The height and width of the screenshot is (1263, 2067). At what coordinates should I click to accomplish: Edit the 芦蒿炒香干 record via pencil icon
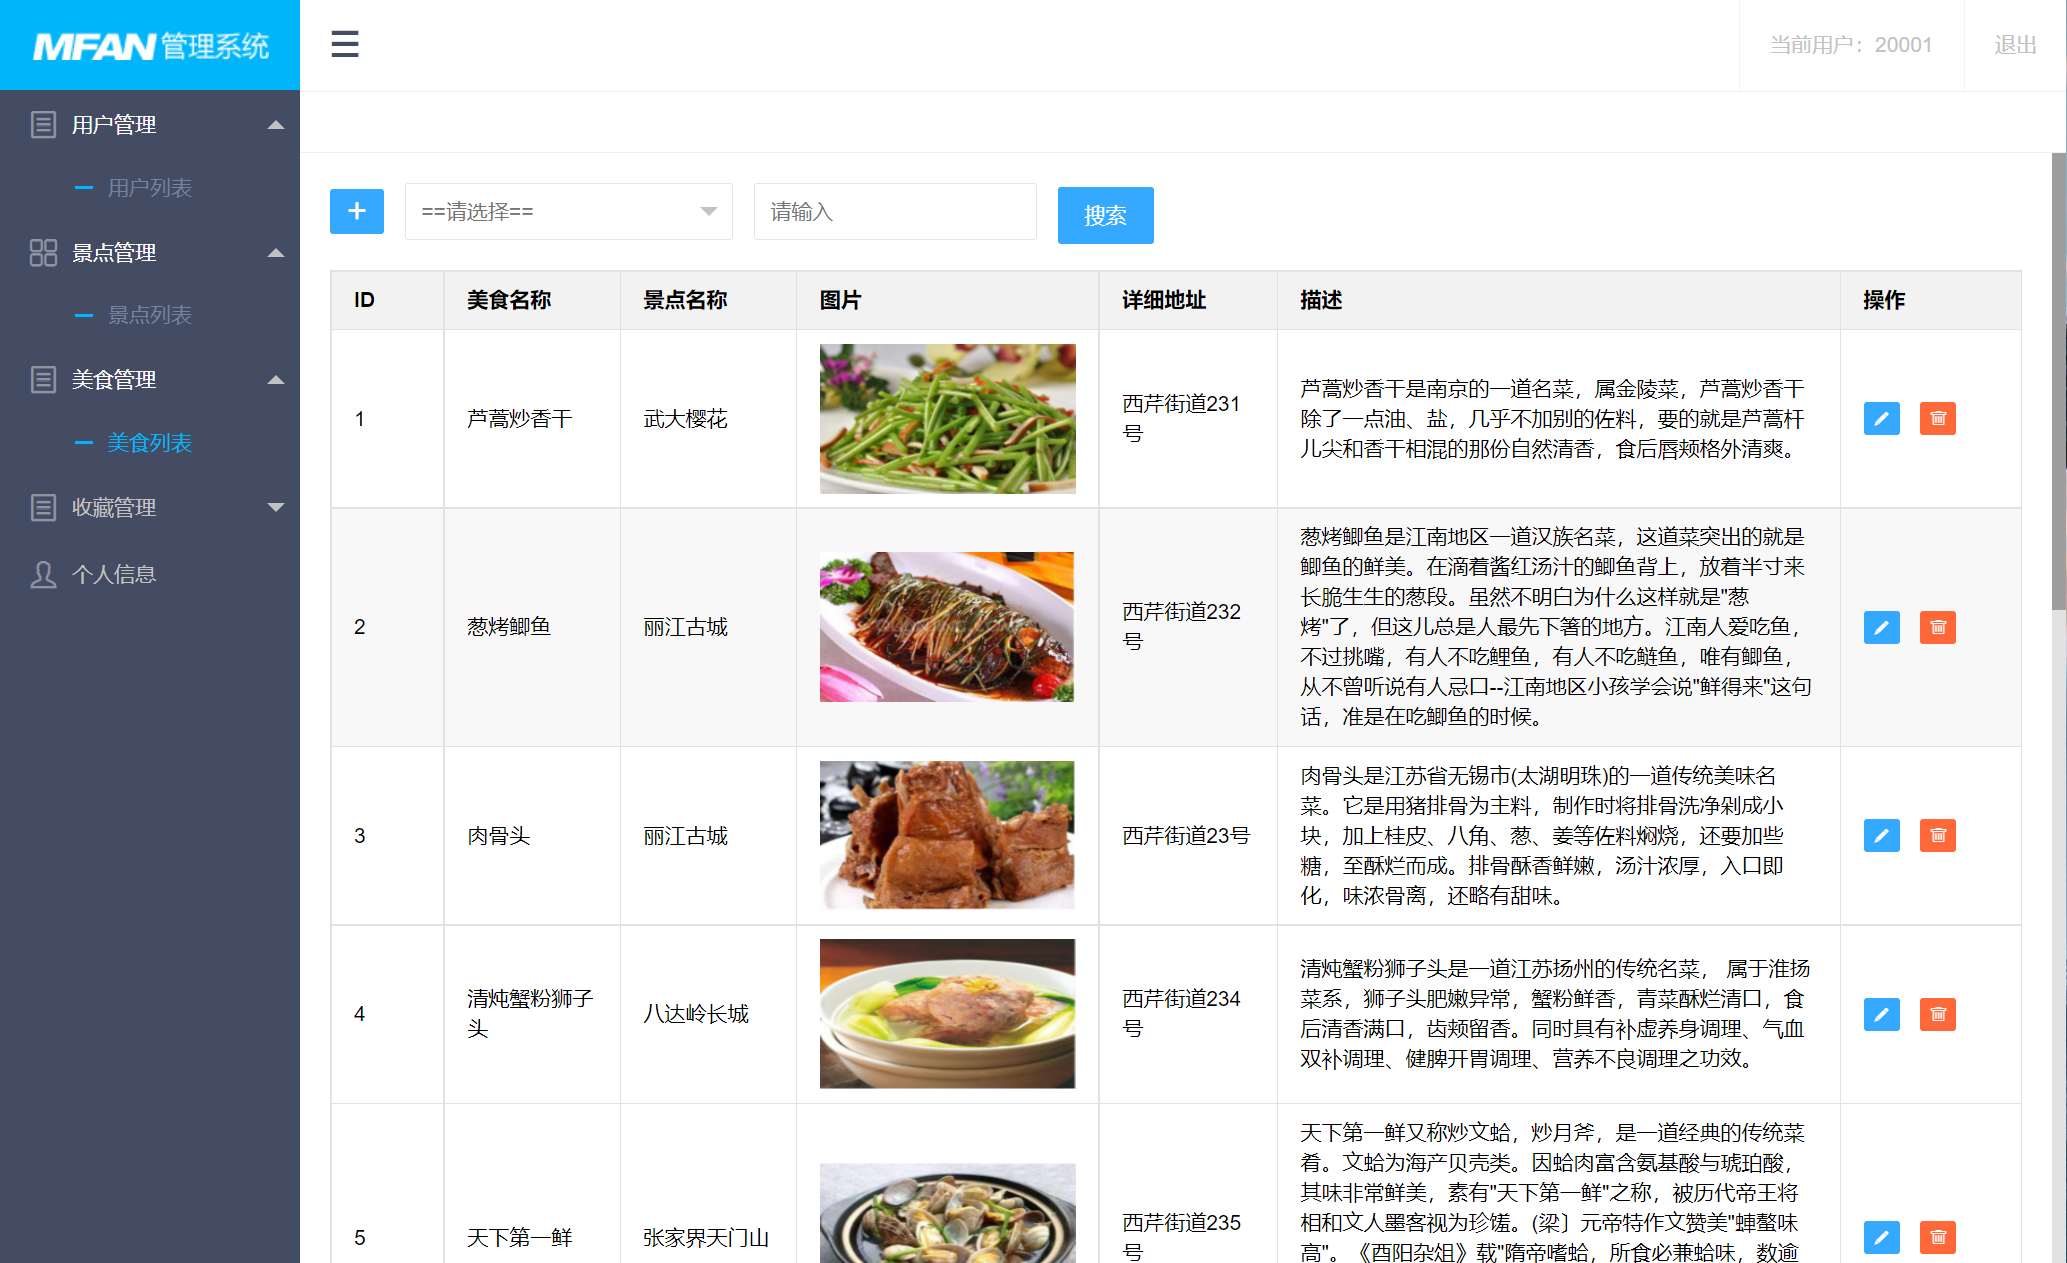pyautogui.click(x=1881, y=419)
